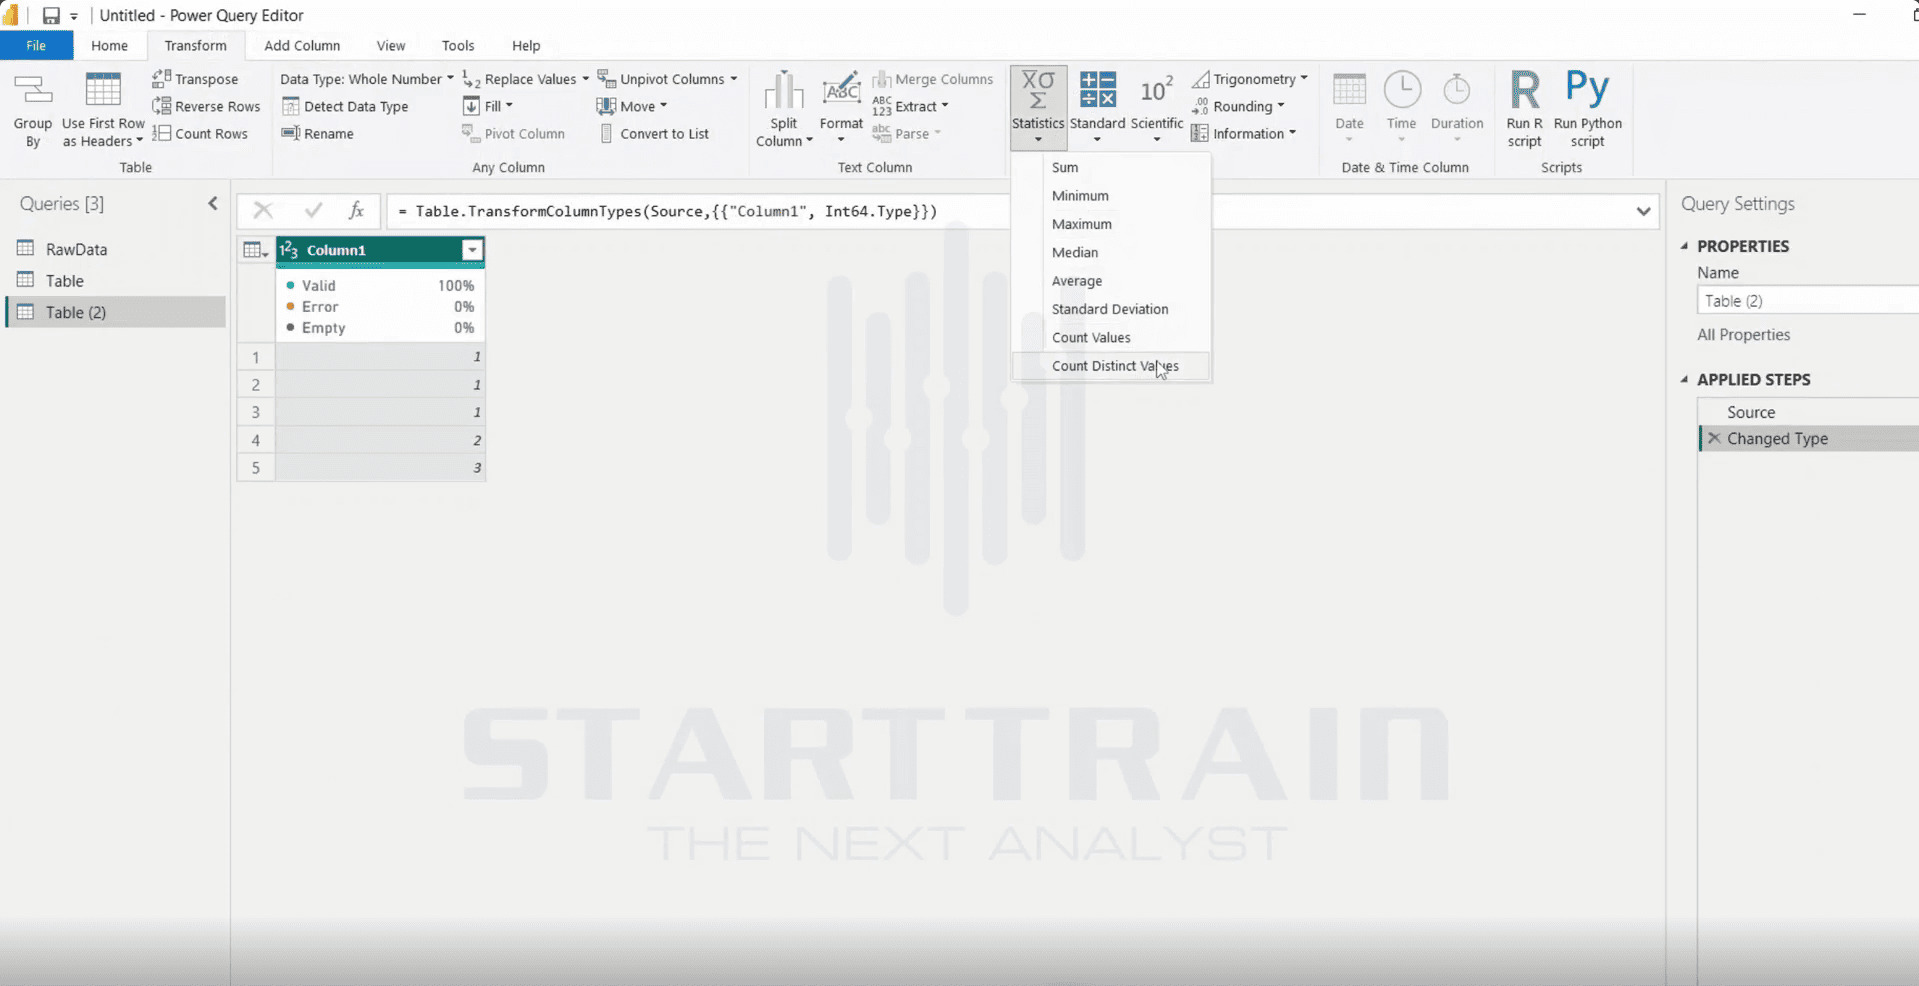This screenshot has height=986, width=1919.
Task: Click Detect Data Type
Action: pyautogui.click(x=345, y=106)
